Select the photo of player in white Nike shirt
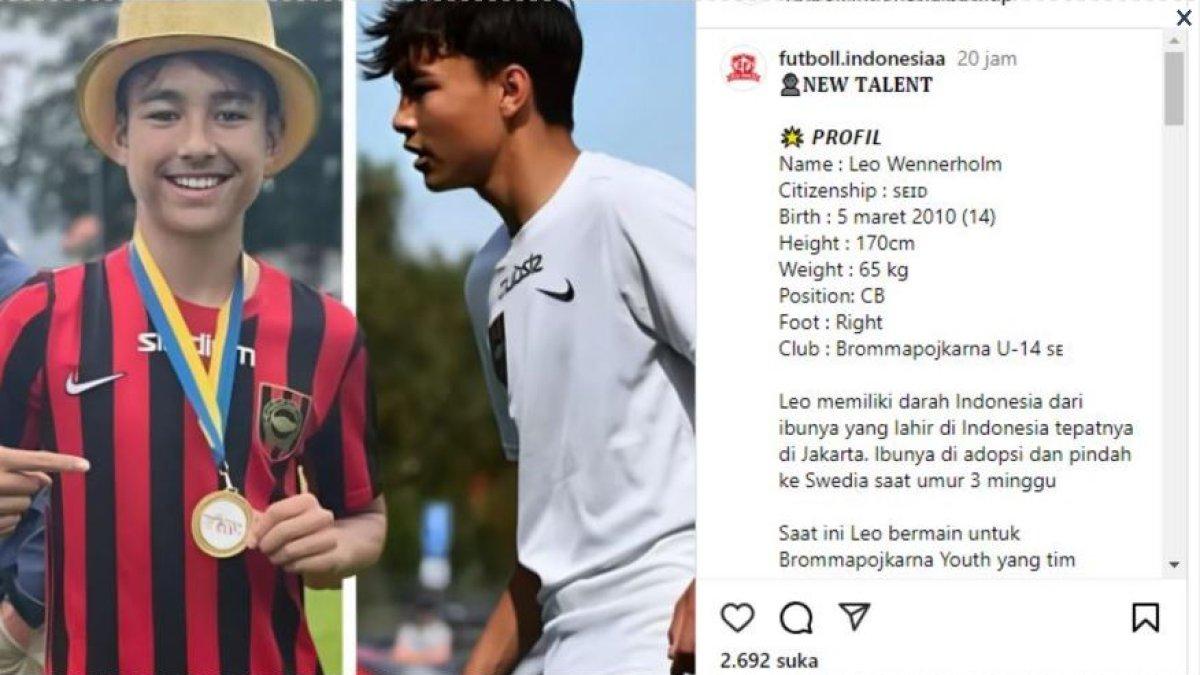Viewport: 1200px width, 675px height. click(526, 337)
